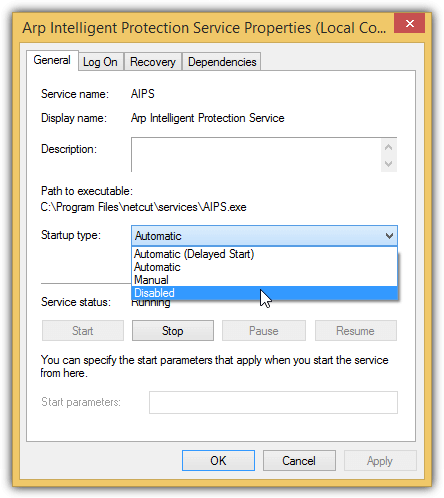Click the description scroll up arrow
Screen dimensions: 444x498
[x=388, y=147]
